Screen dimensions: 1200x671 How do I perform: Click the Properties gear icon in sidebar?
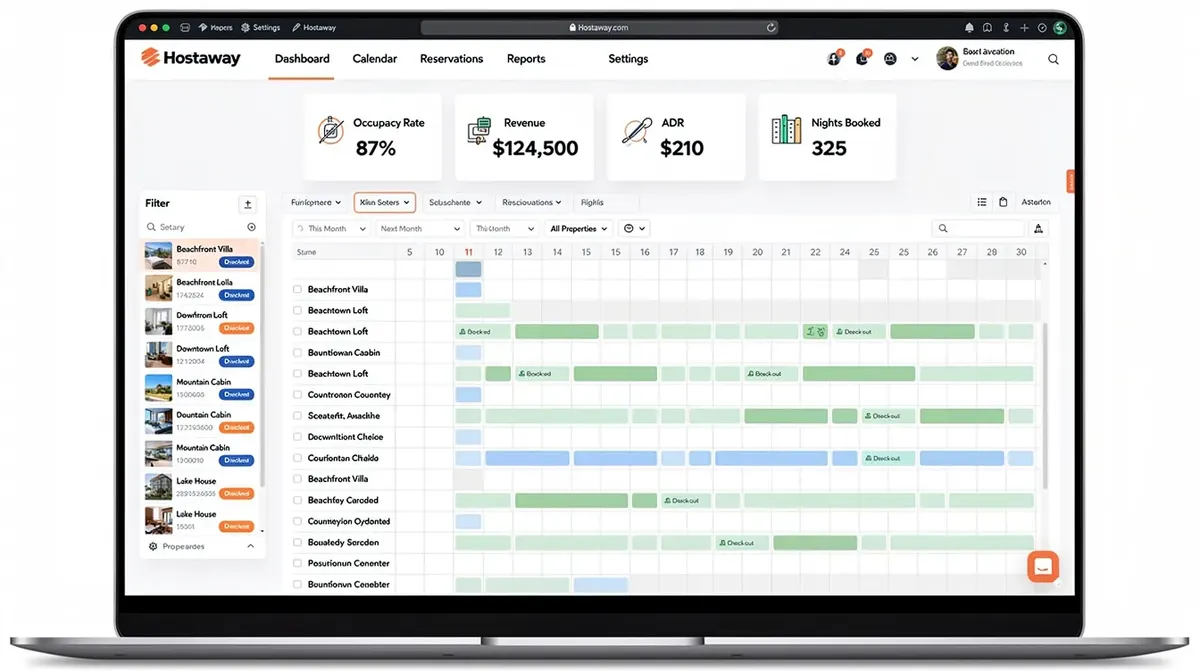click(153, 546)
